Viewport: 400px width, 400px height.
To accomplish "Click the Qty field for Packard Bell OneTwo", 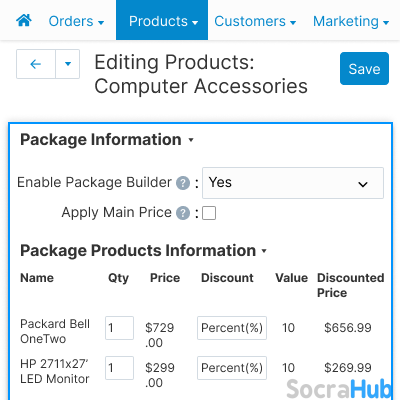I will pyautogui.click(x=119, y=328).
